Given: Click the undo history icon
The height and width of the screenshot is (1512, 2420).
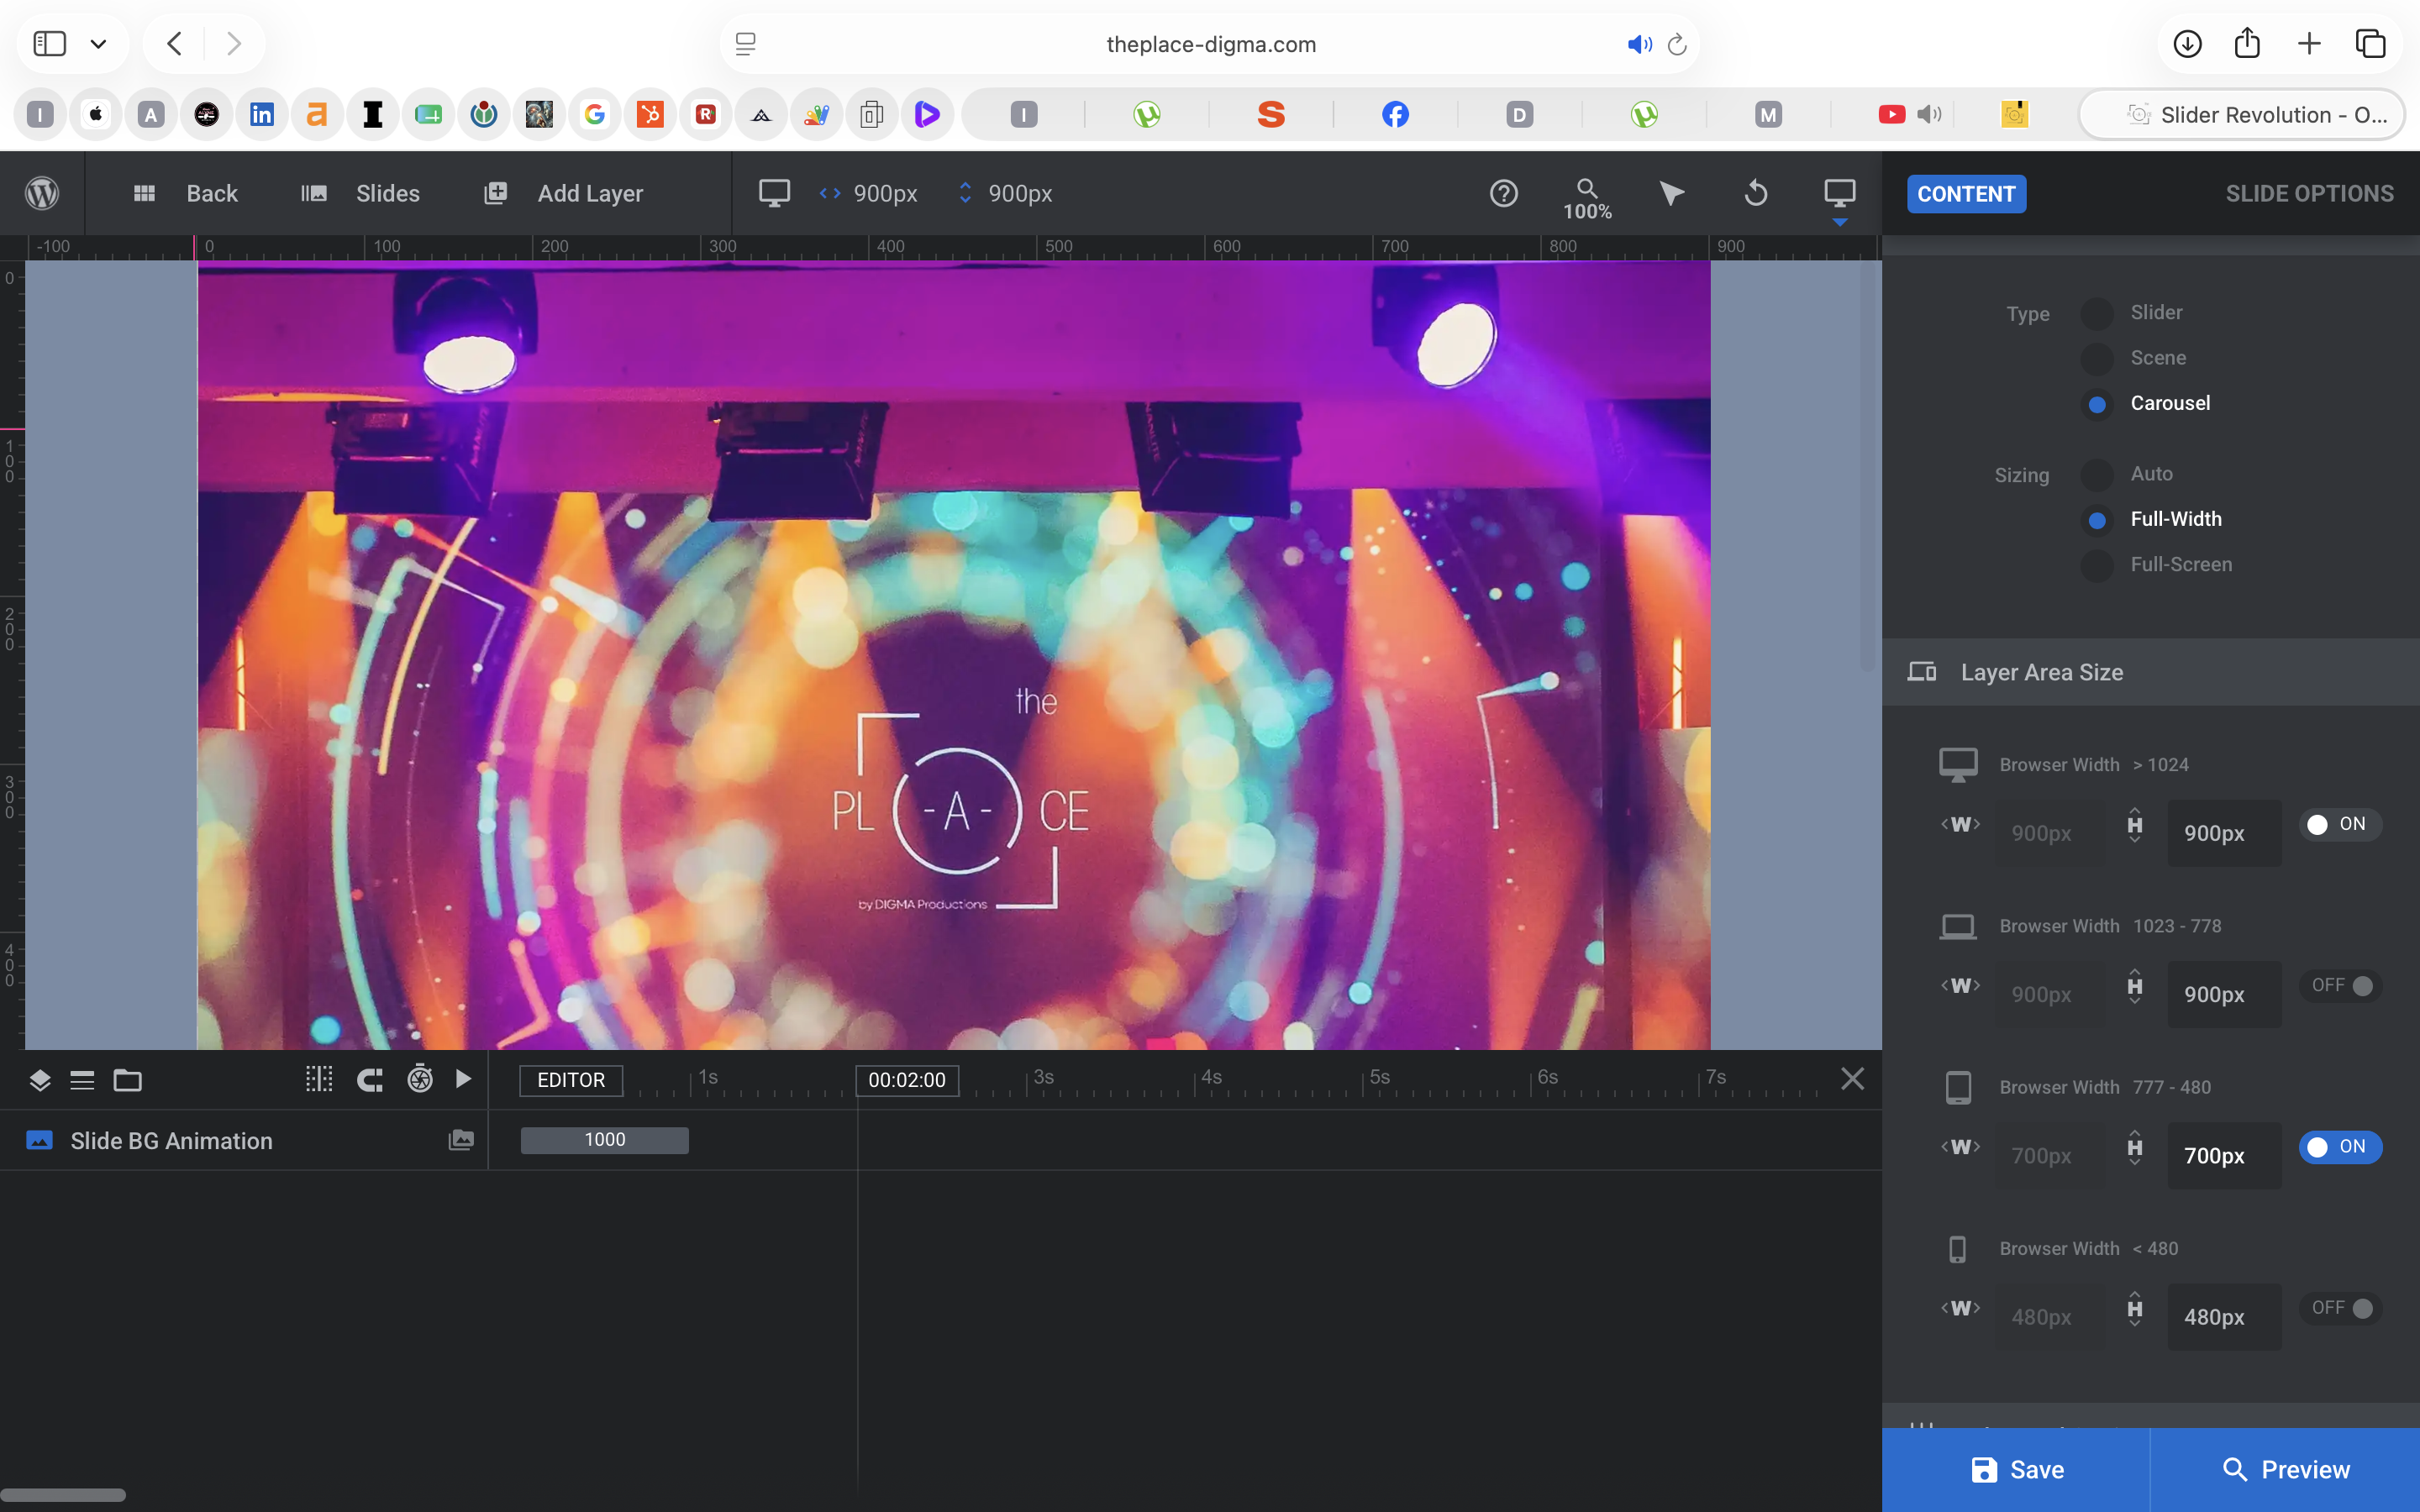Looking at the screenshot, I should (1756, 193).
